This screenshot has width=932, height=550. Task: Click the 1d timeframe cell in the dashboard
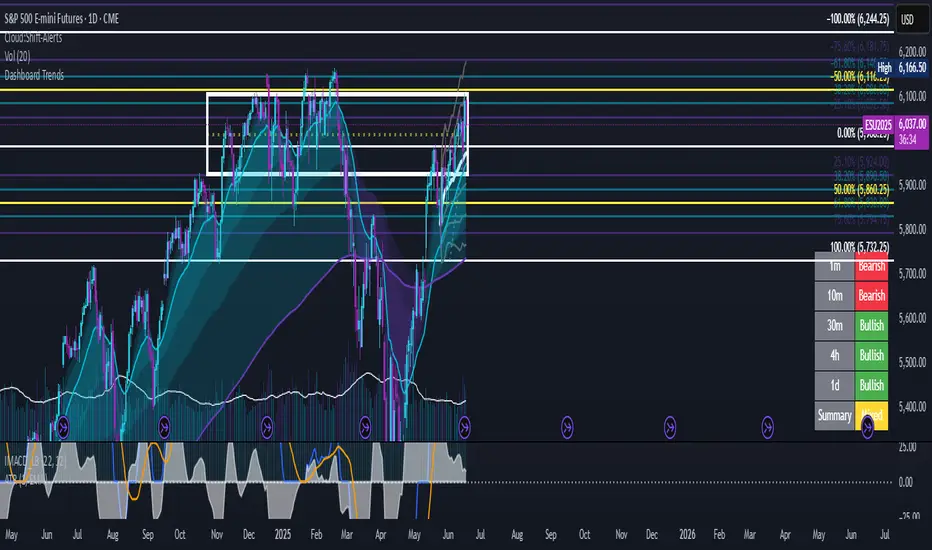(x=835, y=385)
